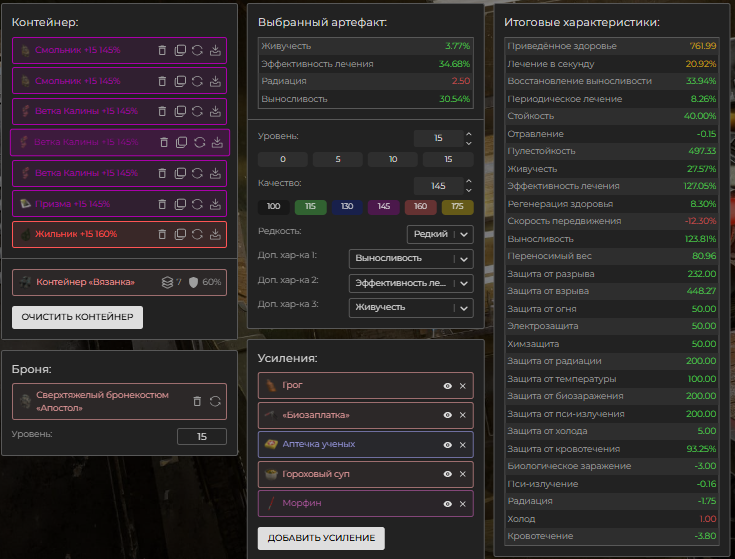Expand the Доп. хар-ка 1 dropdown
This screenshot has width=735, height=559.
point(410,259)
